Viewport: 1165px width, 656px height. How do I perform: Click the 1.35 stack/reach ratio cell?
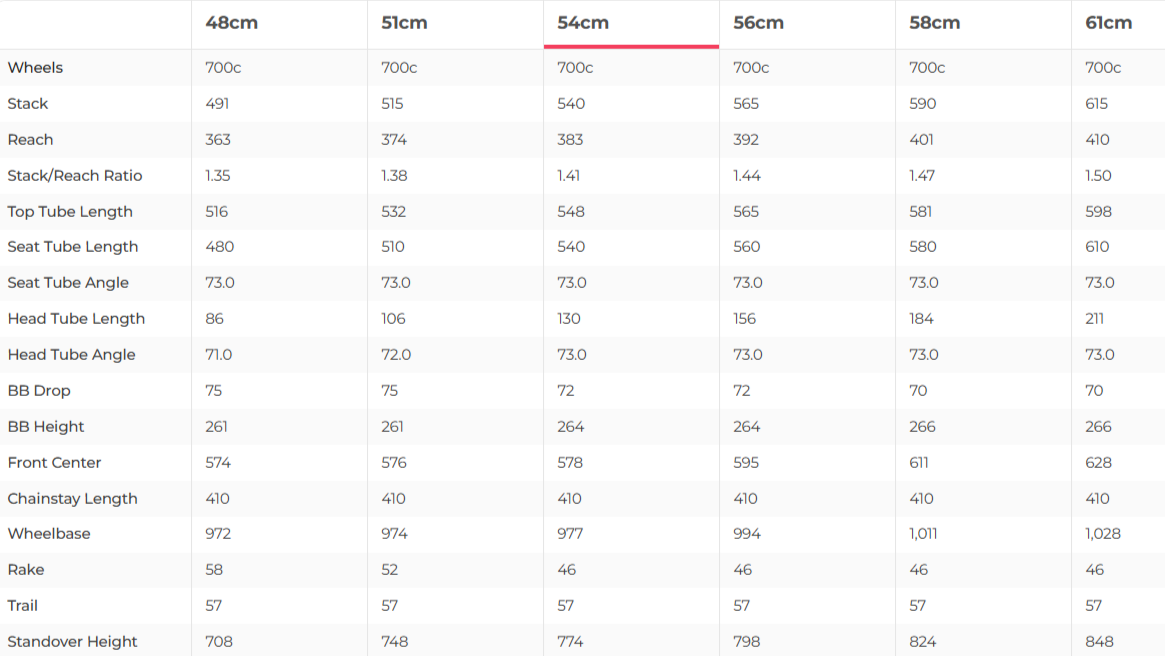(217, 176)
